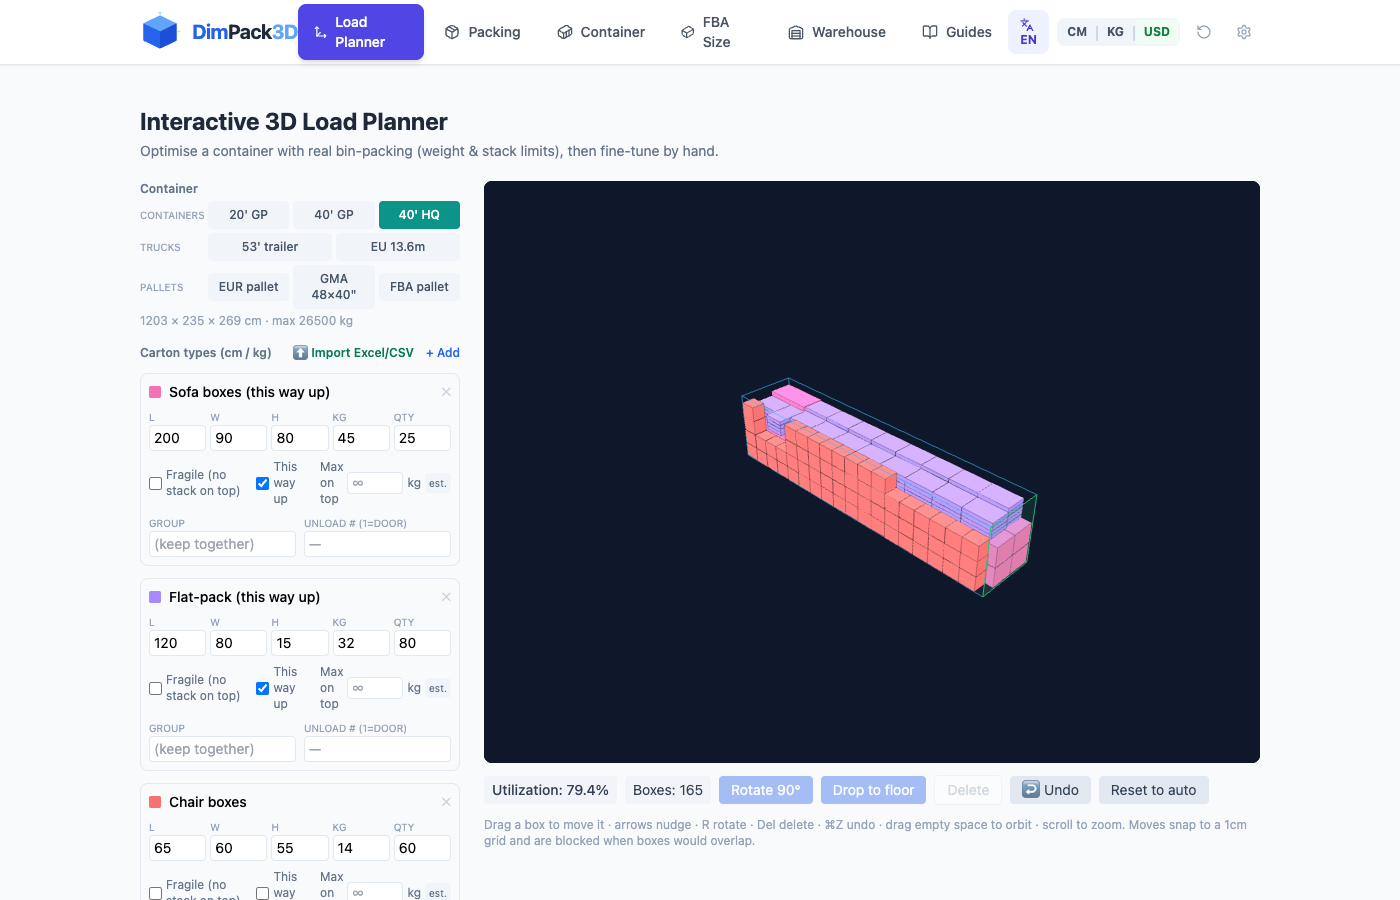Open the Warehouse menu item
The width and height of the screenshot is (1400, 900).
[837, 32]
